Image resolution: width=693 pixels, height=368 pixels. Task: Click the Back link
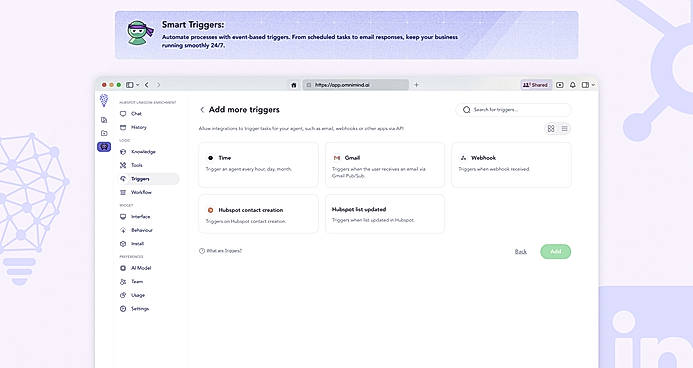(x=521, y=251)
